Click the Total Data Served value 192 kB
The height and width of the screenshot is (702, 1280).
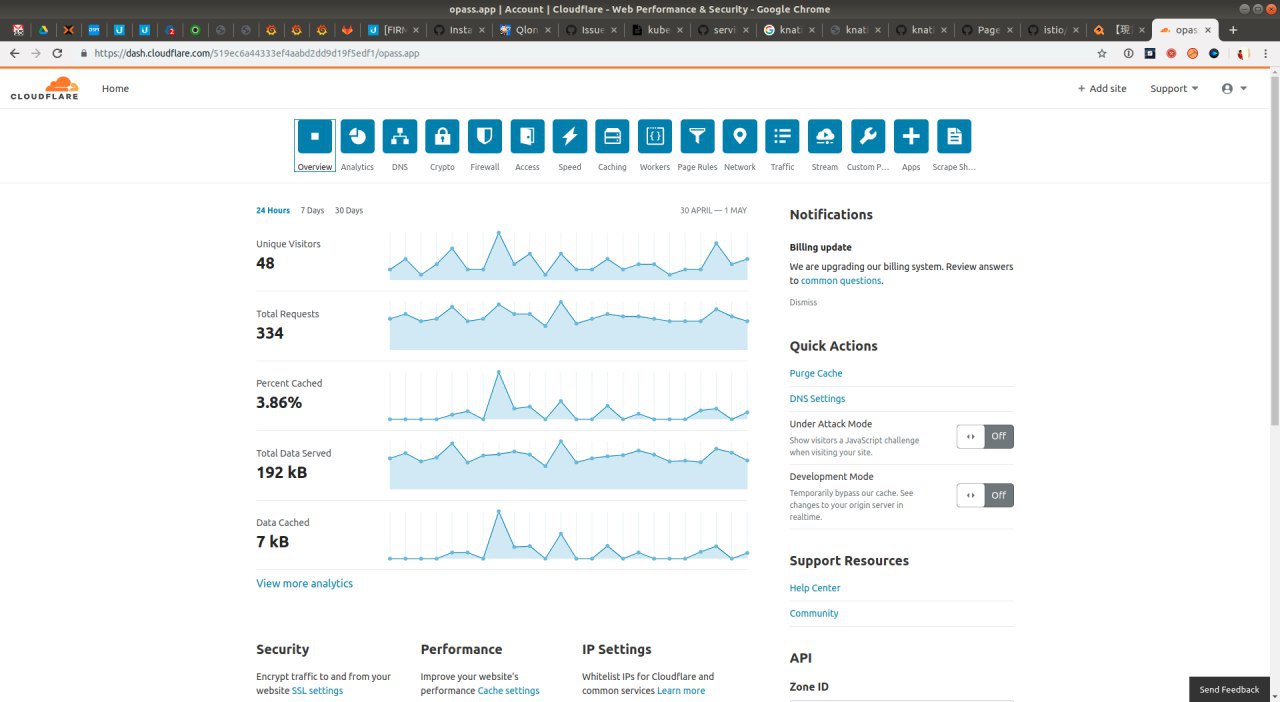[282, 472]
